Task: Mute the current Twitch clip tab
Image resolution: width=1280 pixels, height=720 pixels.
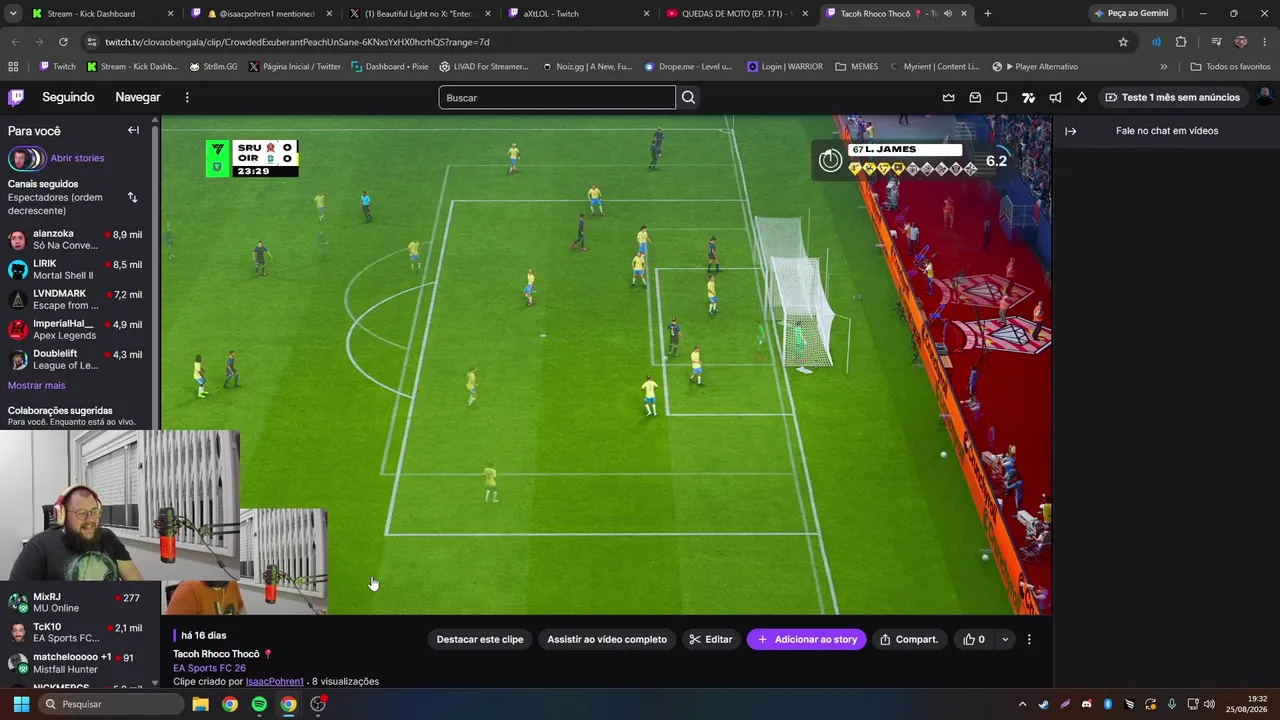Action: [x=947, y=14]
